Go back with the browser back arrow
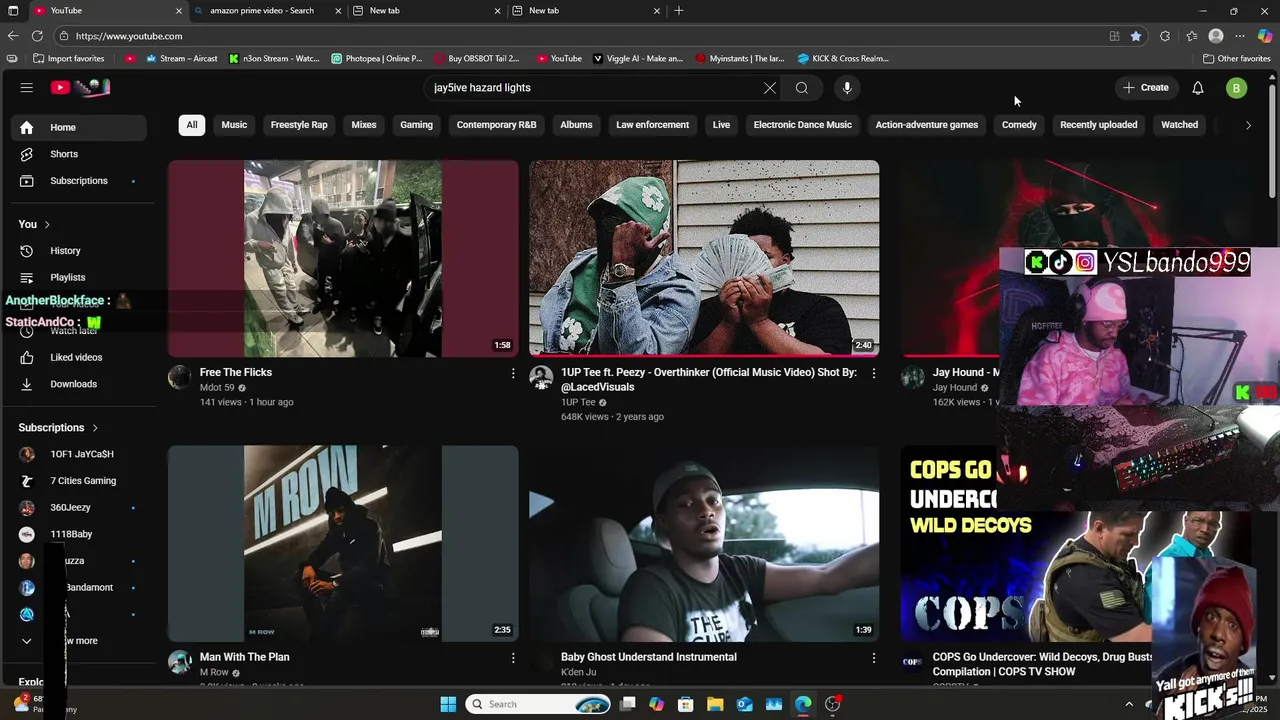The image size is (1280, 720). pyautogui.click(x=12, y=36)
